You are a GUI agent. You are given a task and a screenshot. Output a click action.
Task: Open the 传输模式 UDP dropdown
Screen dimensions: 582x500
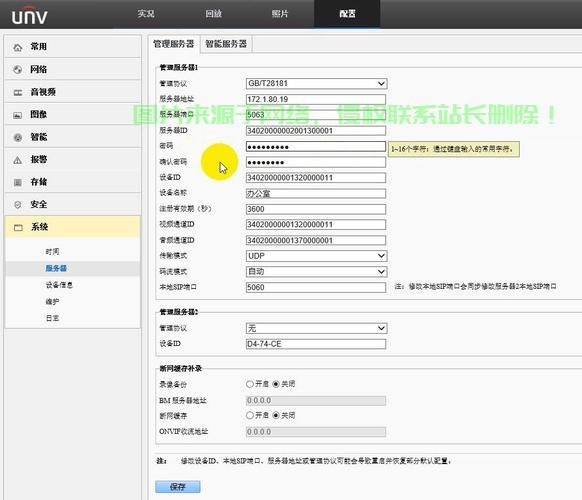pos(316,256)
